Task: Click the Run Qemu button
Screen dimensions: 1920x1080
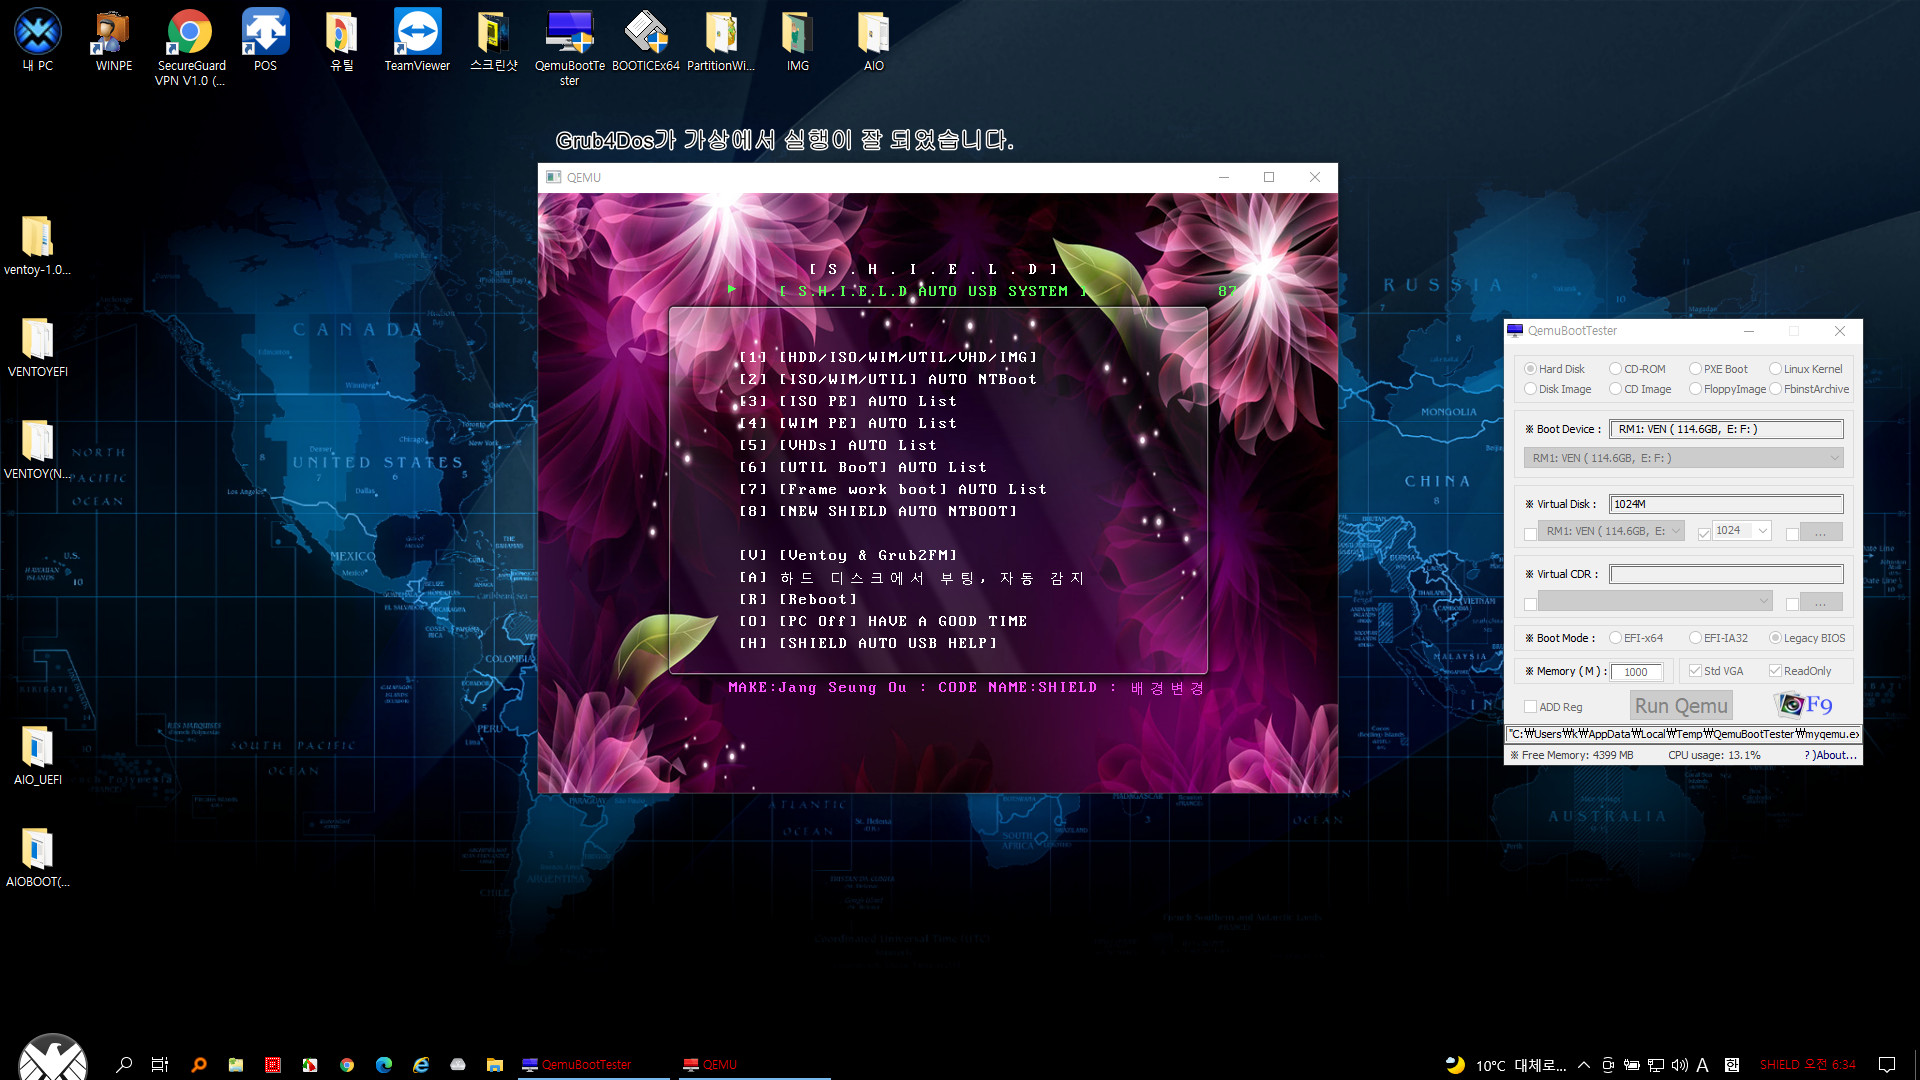Action: point(1681,706)
